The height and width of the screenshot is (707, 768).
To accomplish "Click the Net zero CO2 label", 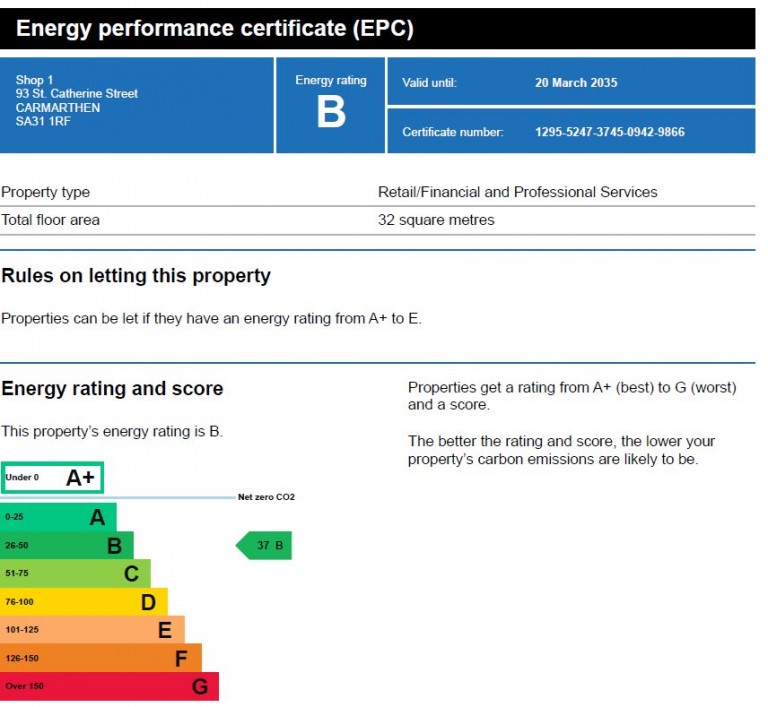I will click(x=266, y=497).
